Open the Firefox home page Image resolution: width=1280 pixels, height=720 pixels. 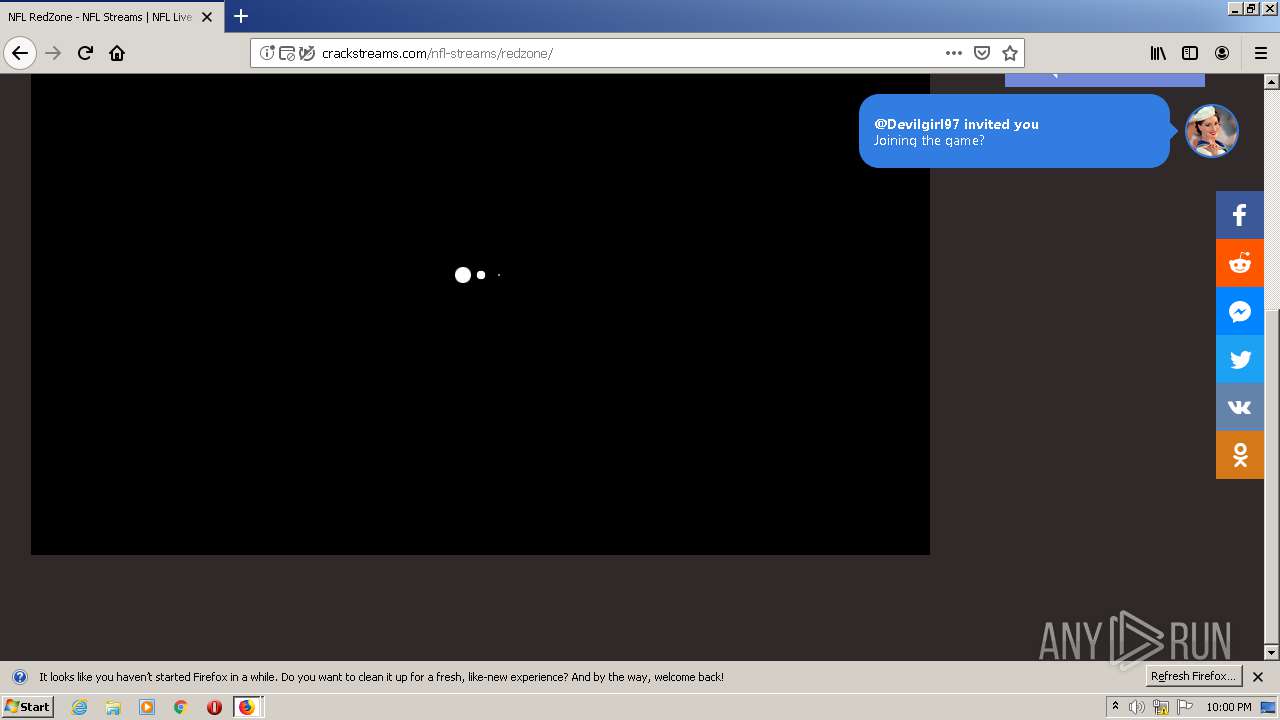point(117,53)
